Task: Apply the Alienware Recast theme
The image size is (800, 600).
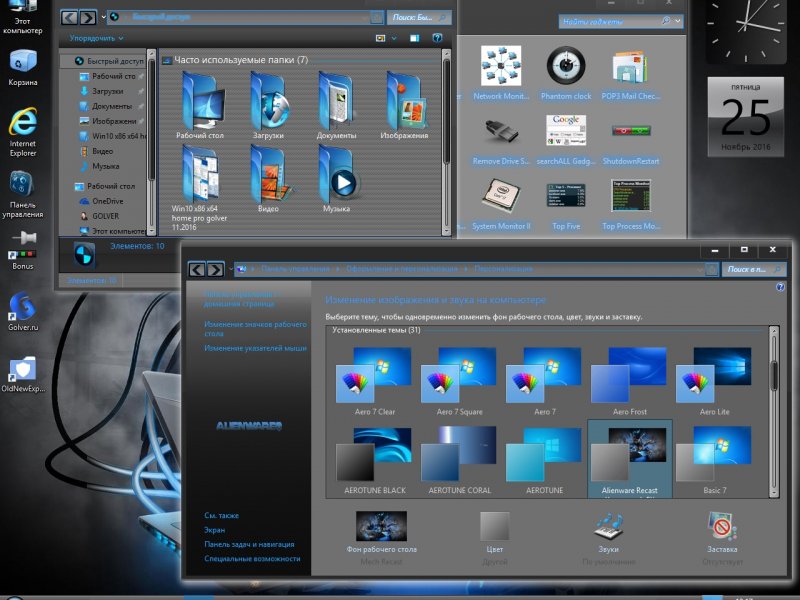Action: click(x=630, y=459)
